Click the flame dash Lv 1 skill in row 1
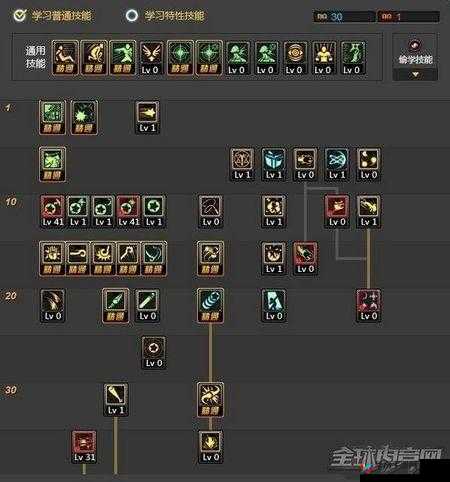This screenshot has height=482, width=450. 147,118
